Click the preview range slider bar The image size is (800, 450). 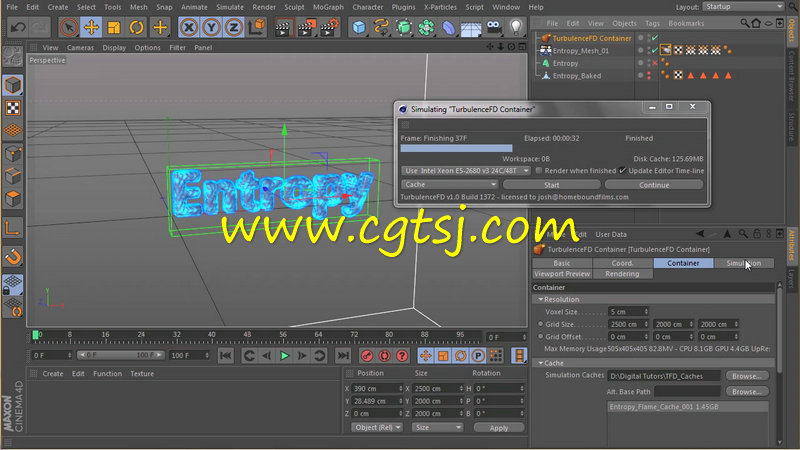(x=121, y=355)
